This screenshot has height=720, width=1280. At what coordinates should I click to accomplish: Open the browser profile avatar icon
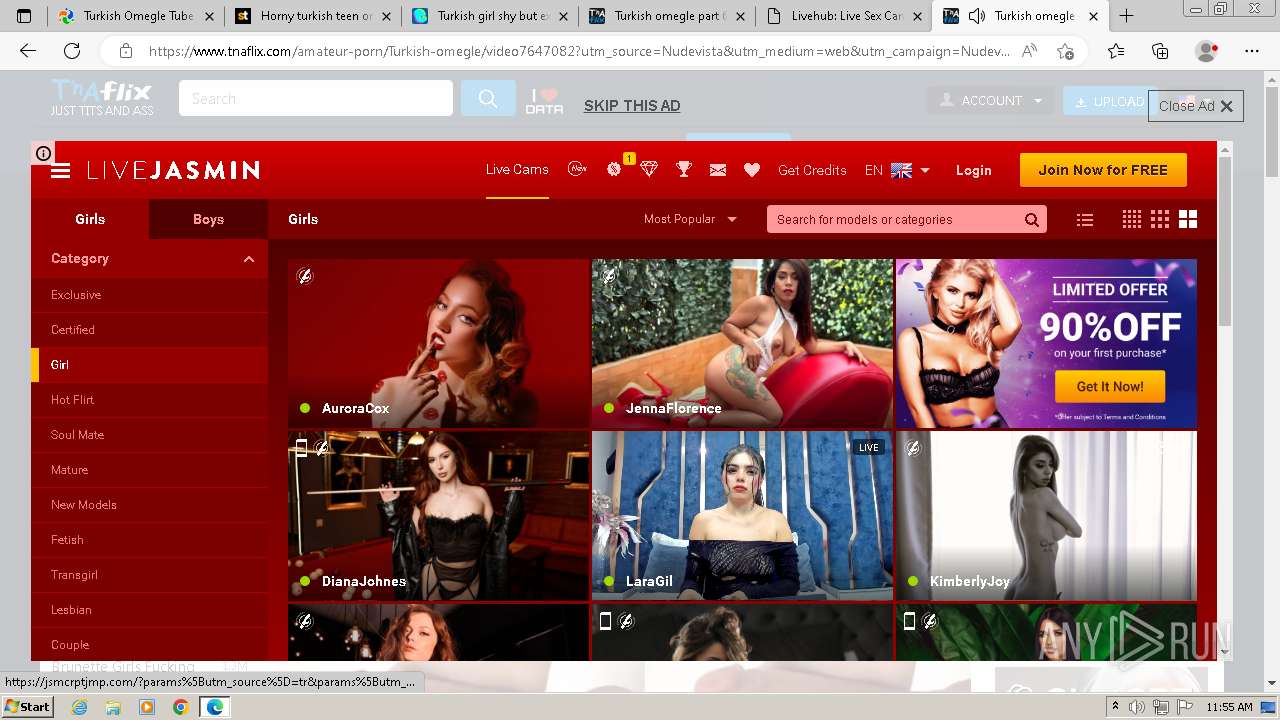[1207, 51]
